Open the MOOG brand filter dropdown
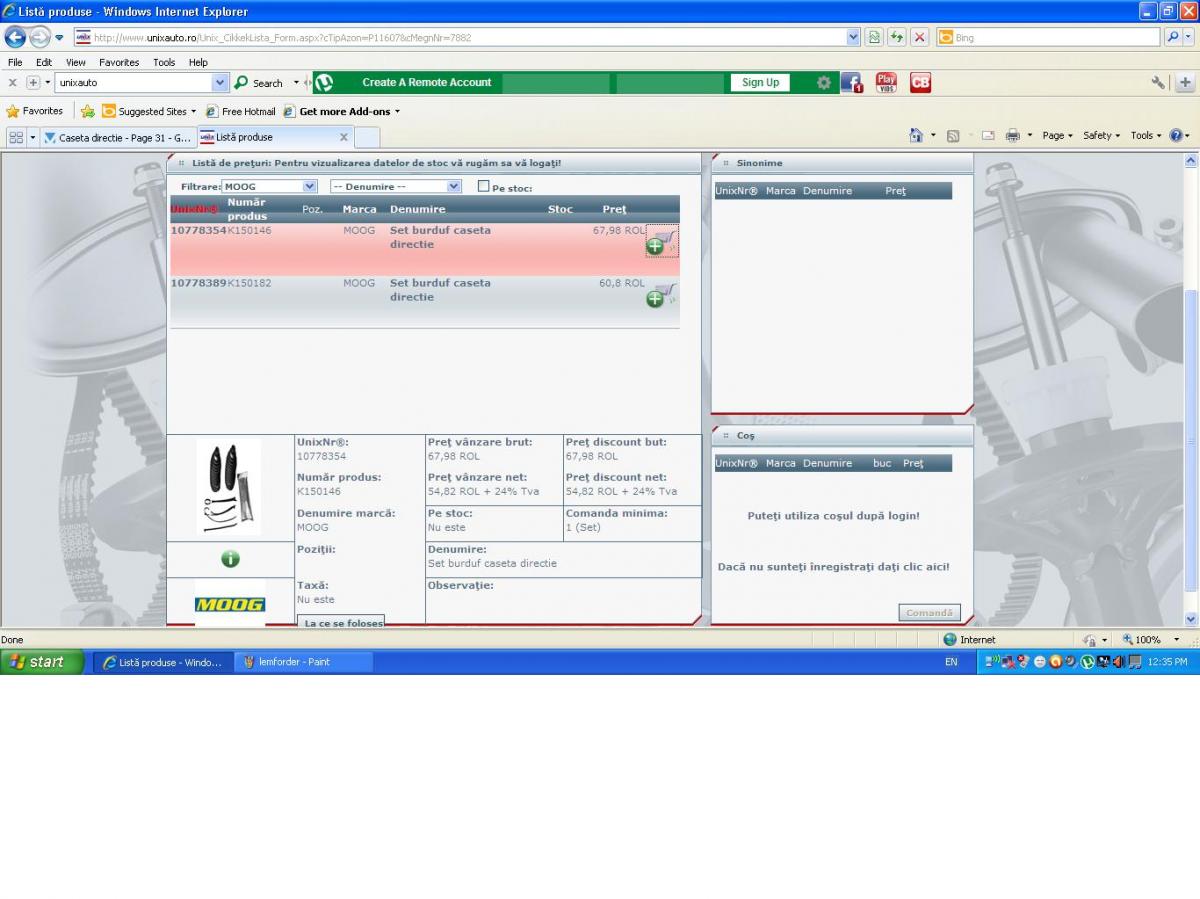 309,187
